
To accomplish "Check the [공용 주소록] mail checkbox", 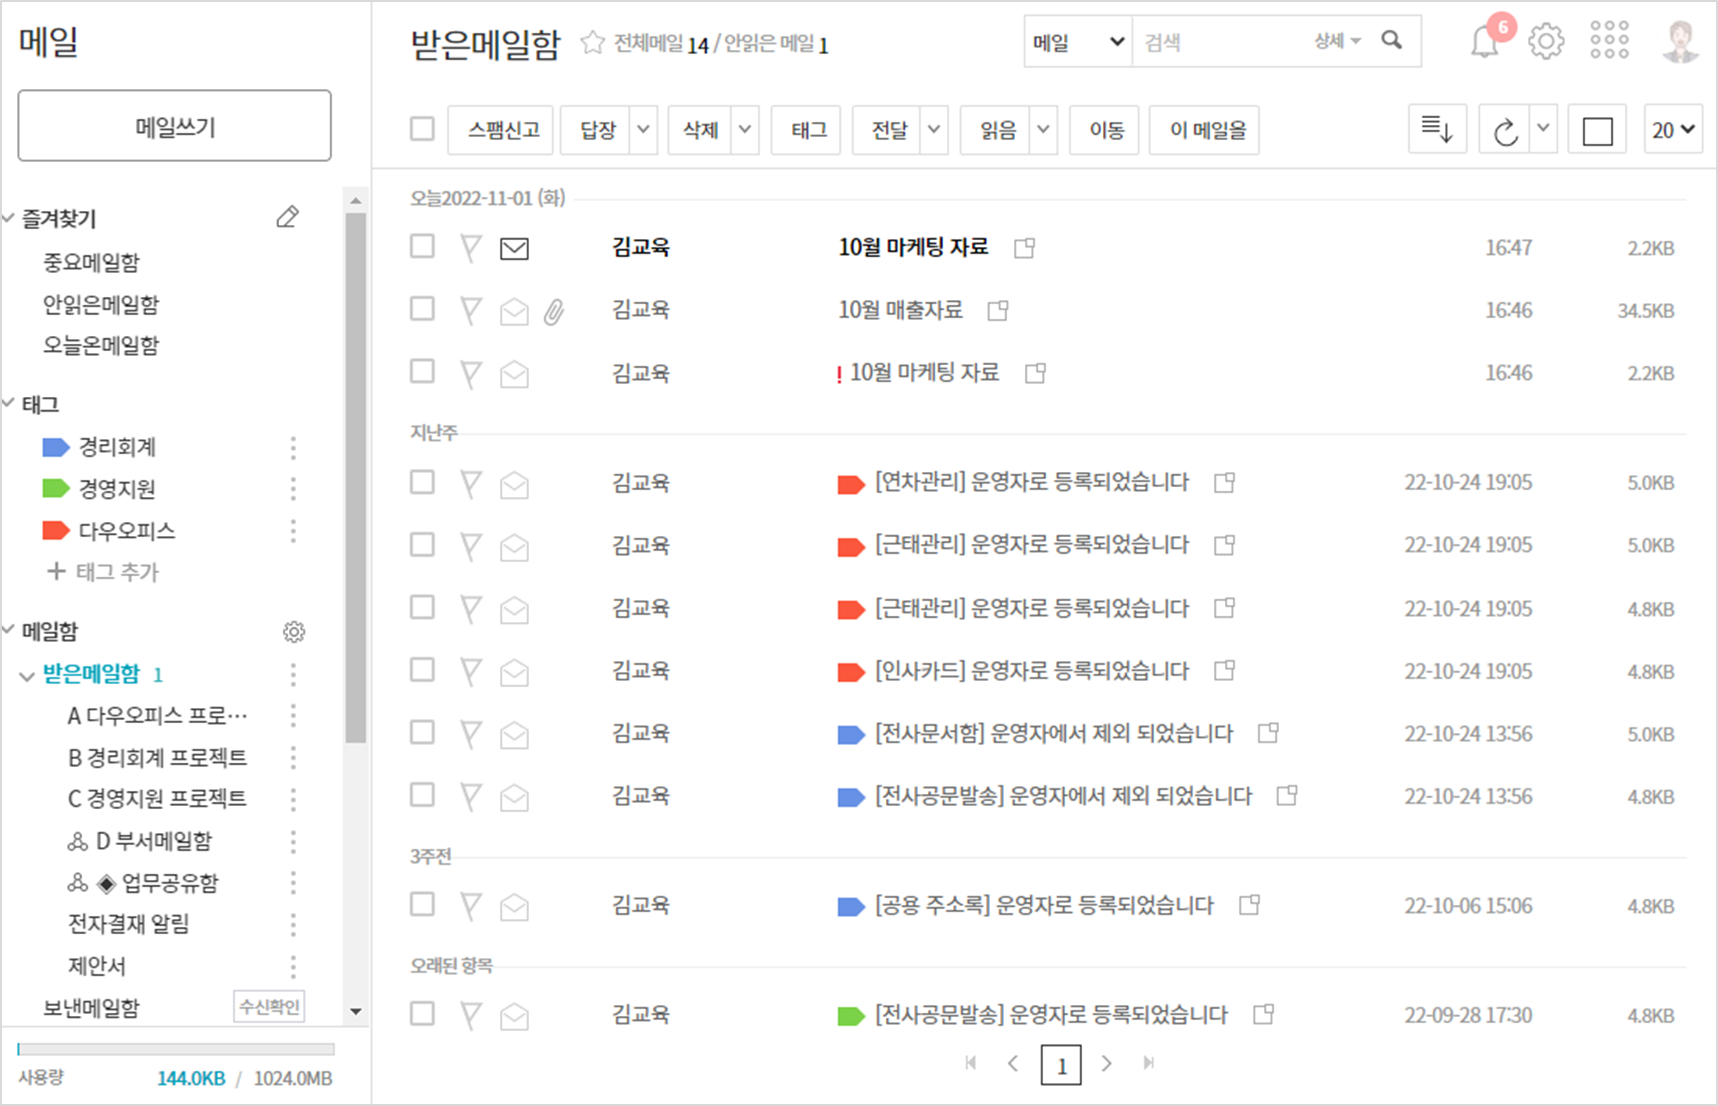I will (422, 904).
